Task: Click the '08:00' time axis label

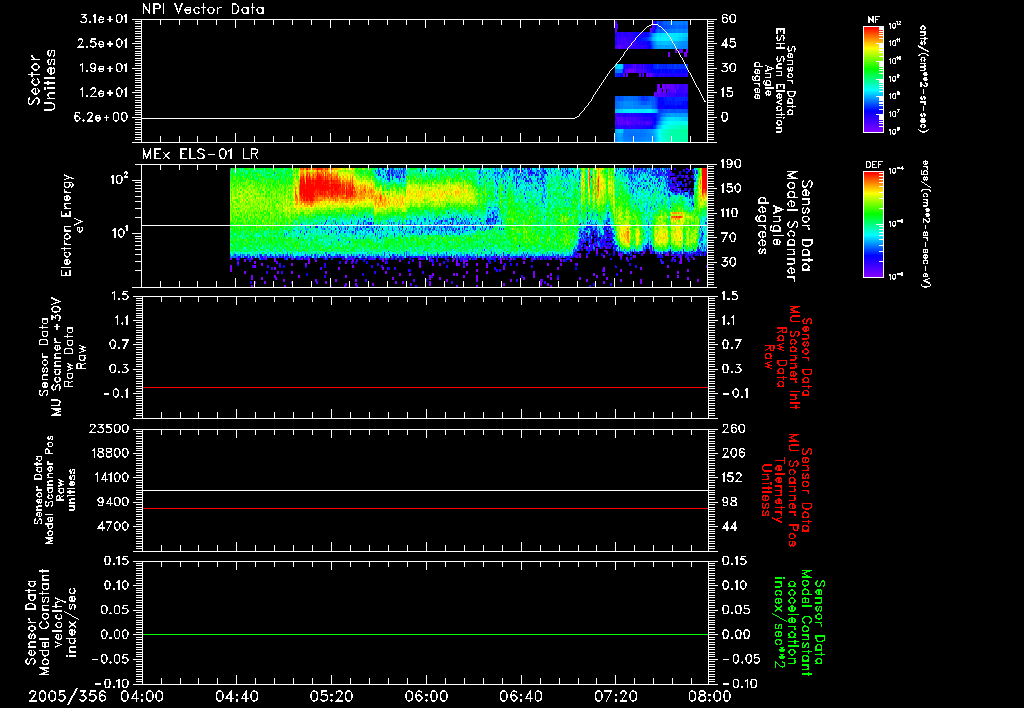Action: coord(709,696)
